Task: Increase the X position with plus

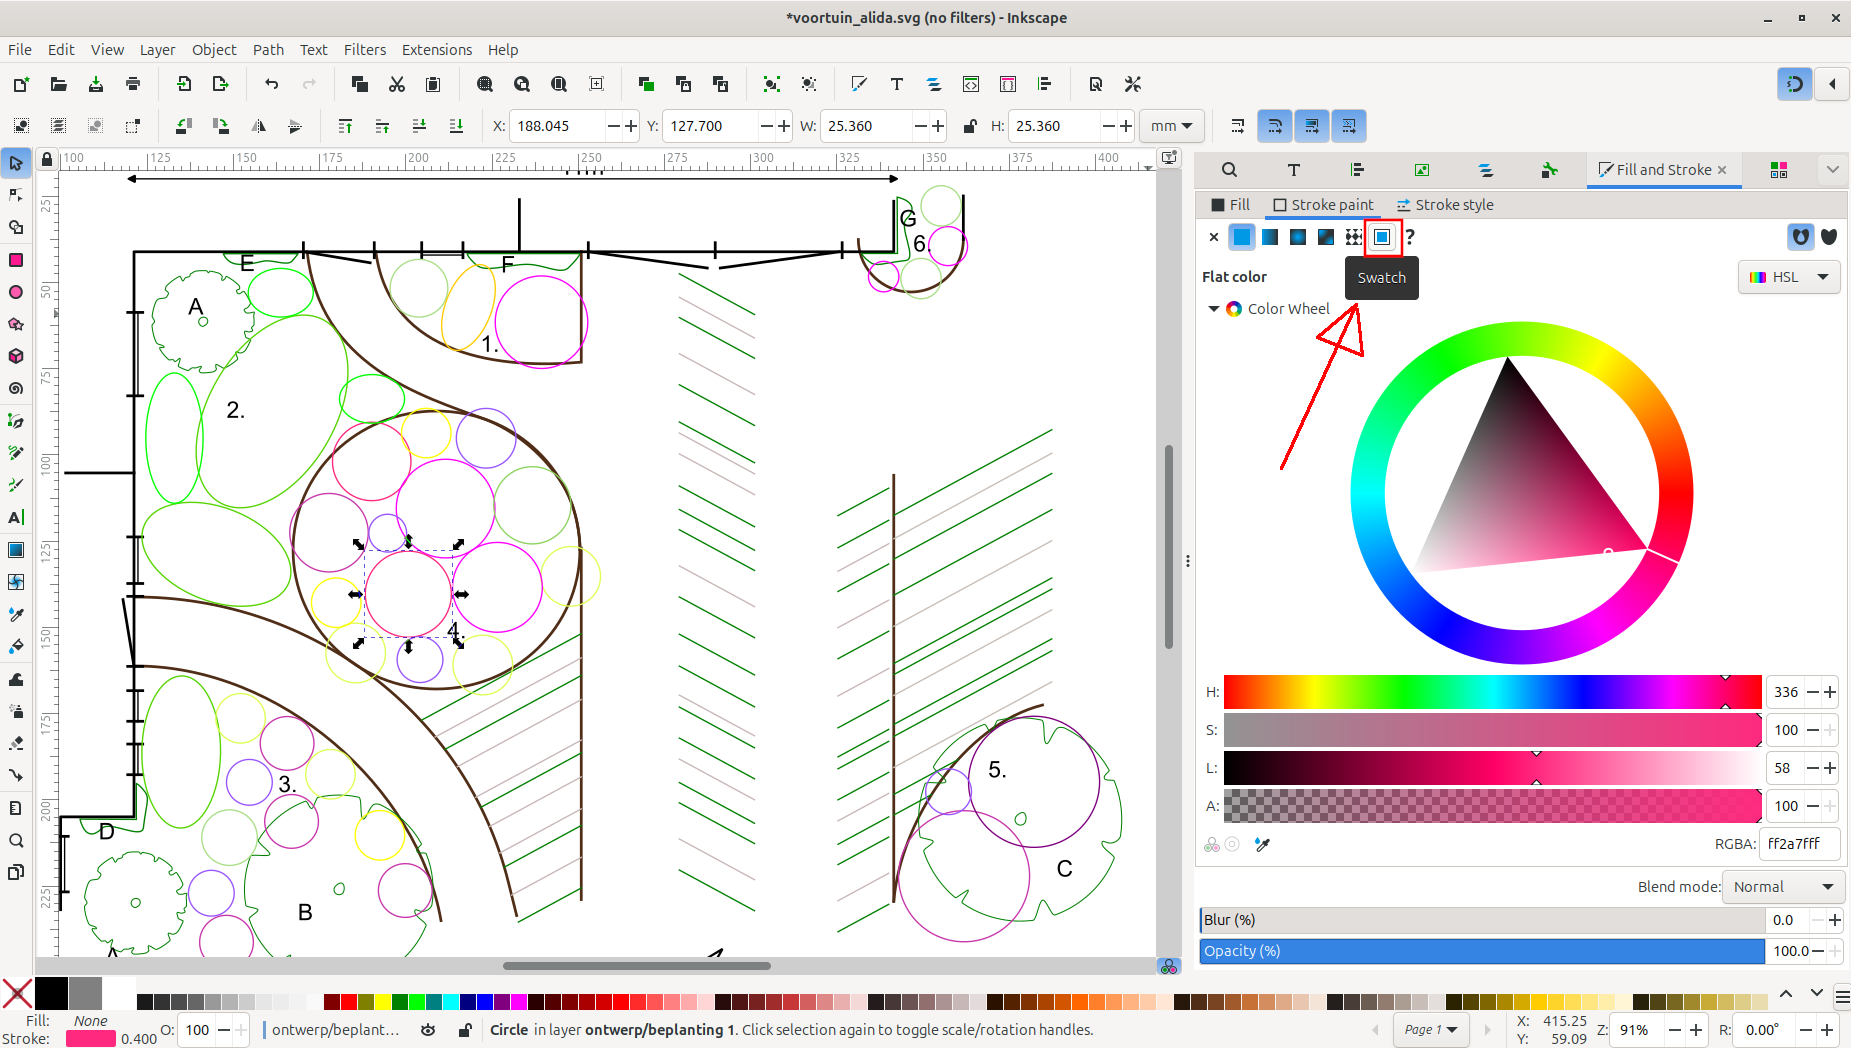Action: click(x=631, y=126)
